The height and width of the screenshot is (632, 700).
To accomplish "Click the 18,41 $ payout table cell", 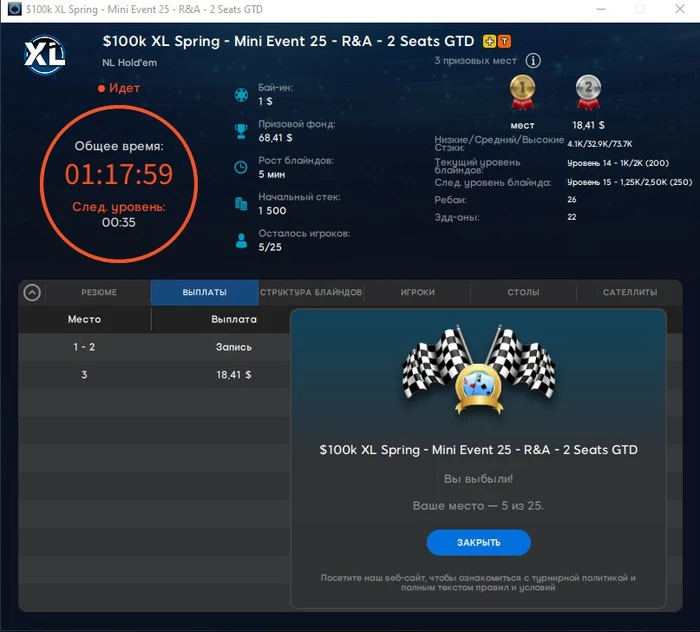I will [x=233, y=374].
